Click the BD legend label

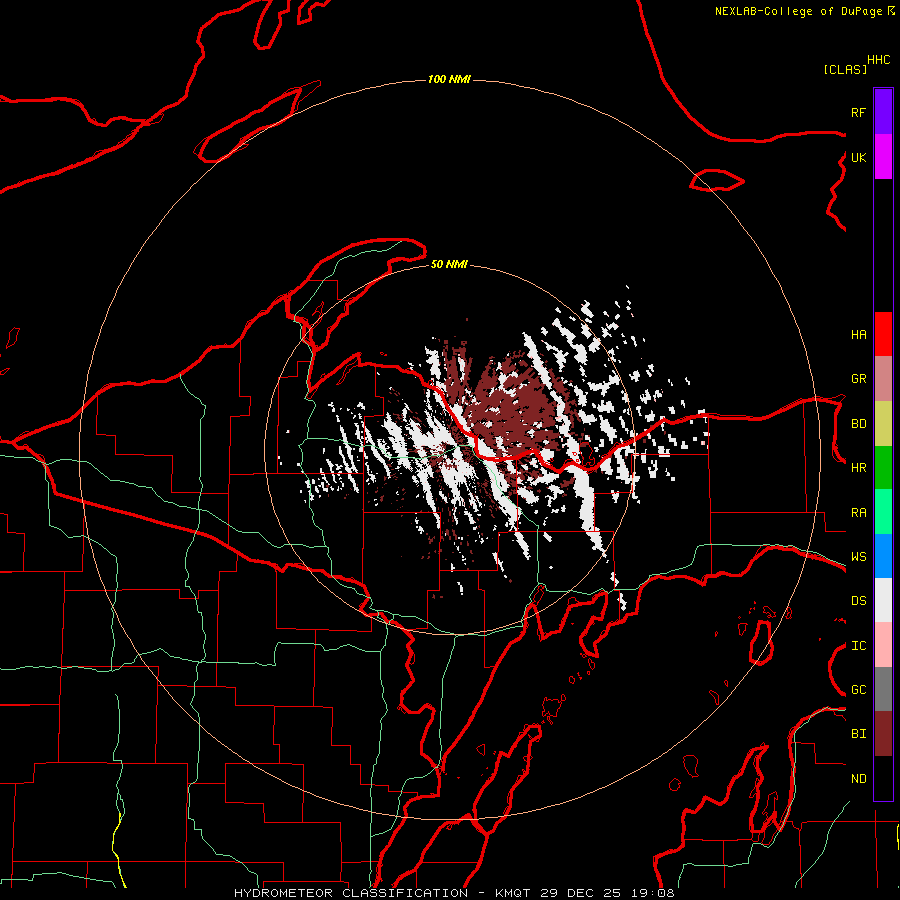click(858, 424)
